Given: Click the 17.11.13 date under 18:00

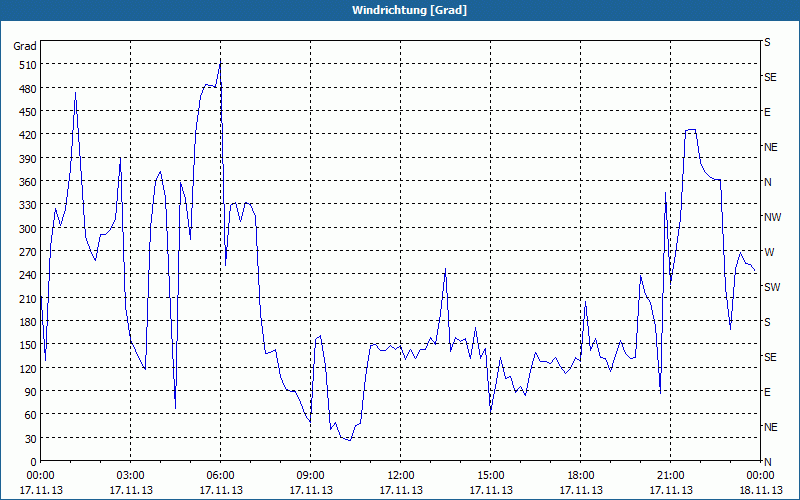Looking at the screenshot, I should (x=581, y=490).
